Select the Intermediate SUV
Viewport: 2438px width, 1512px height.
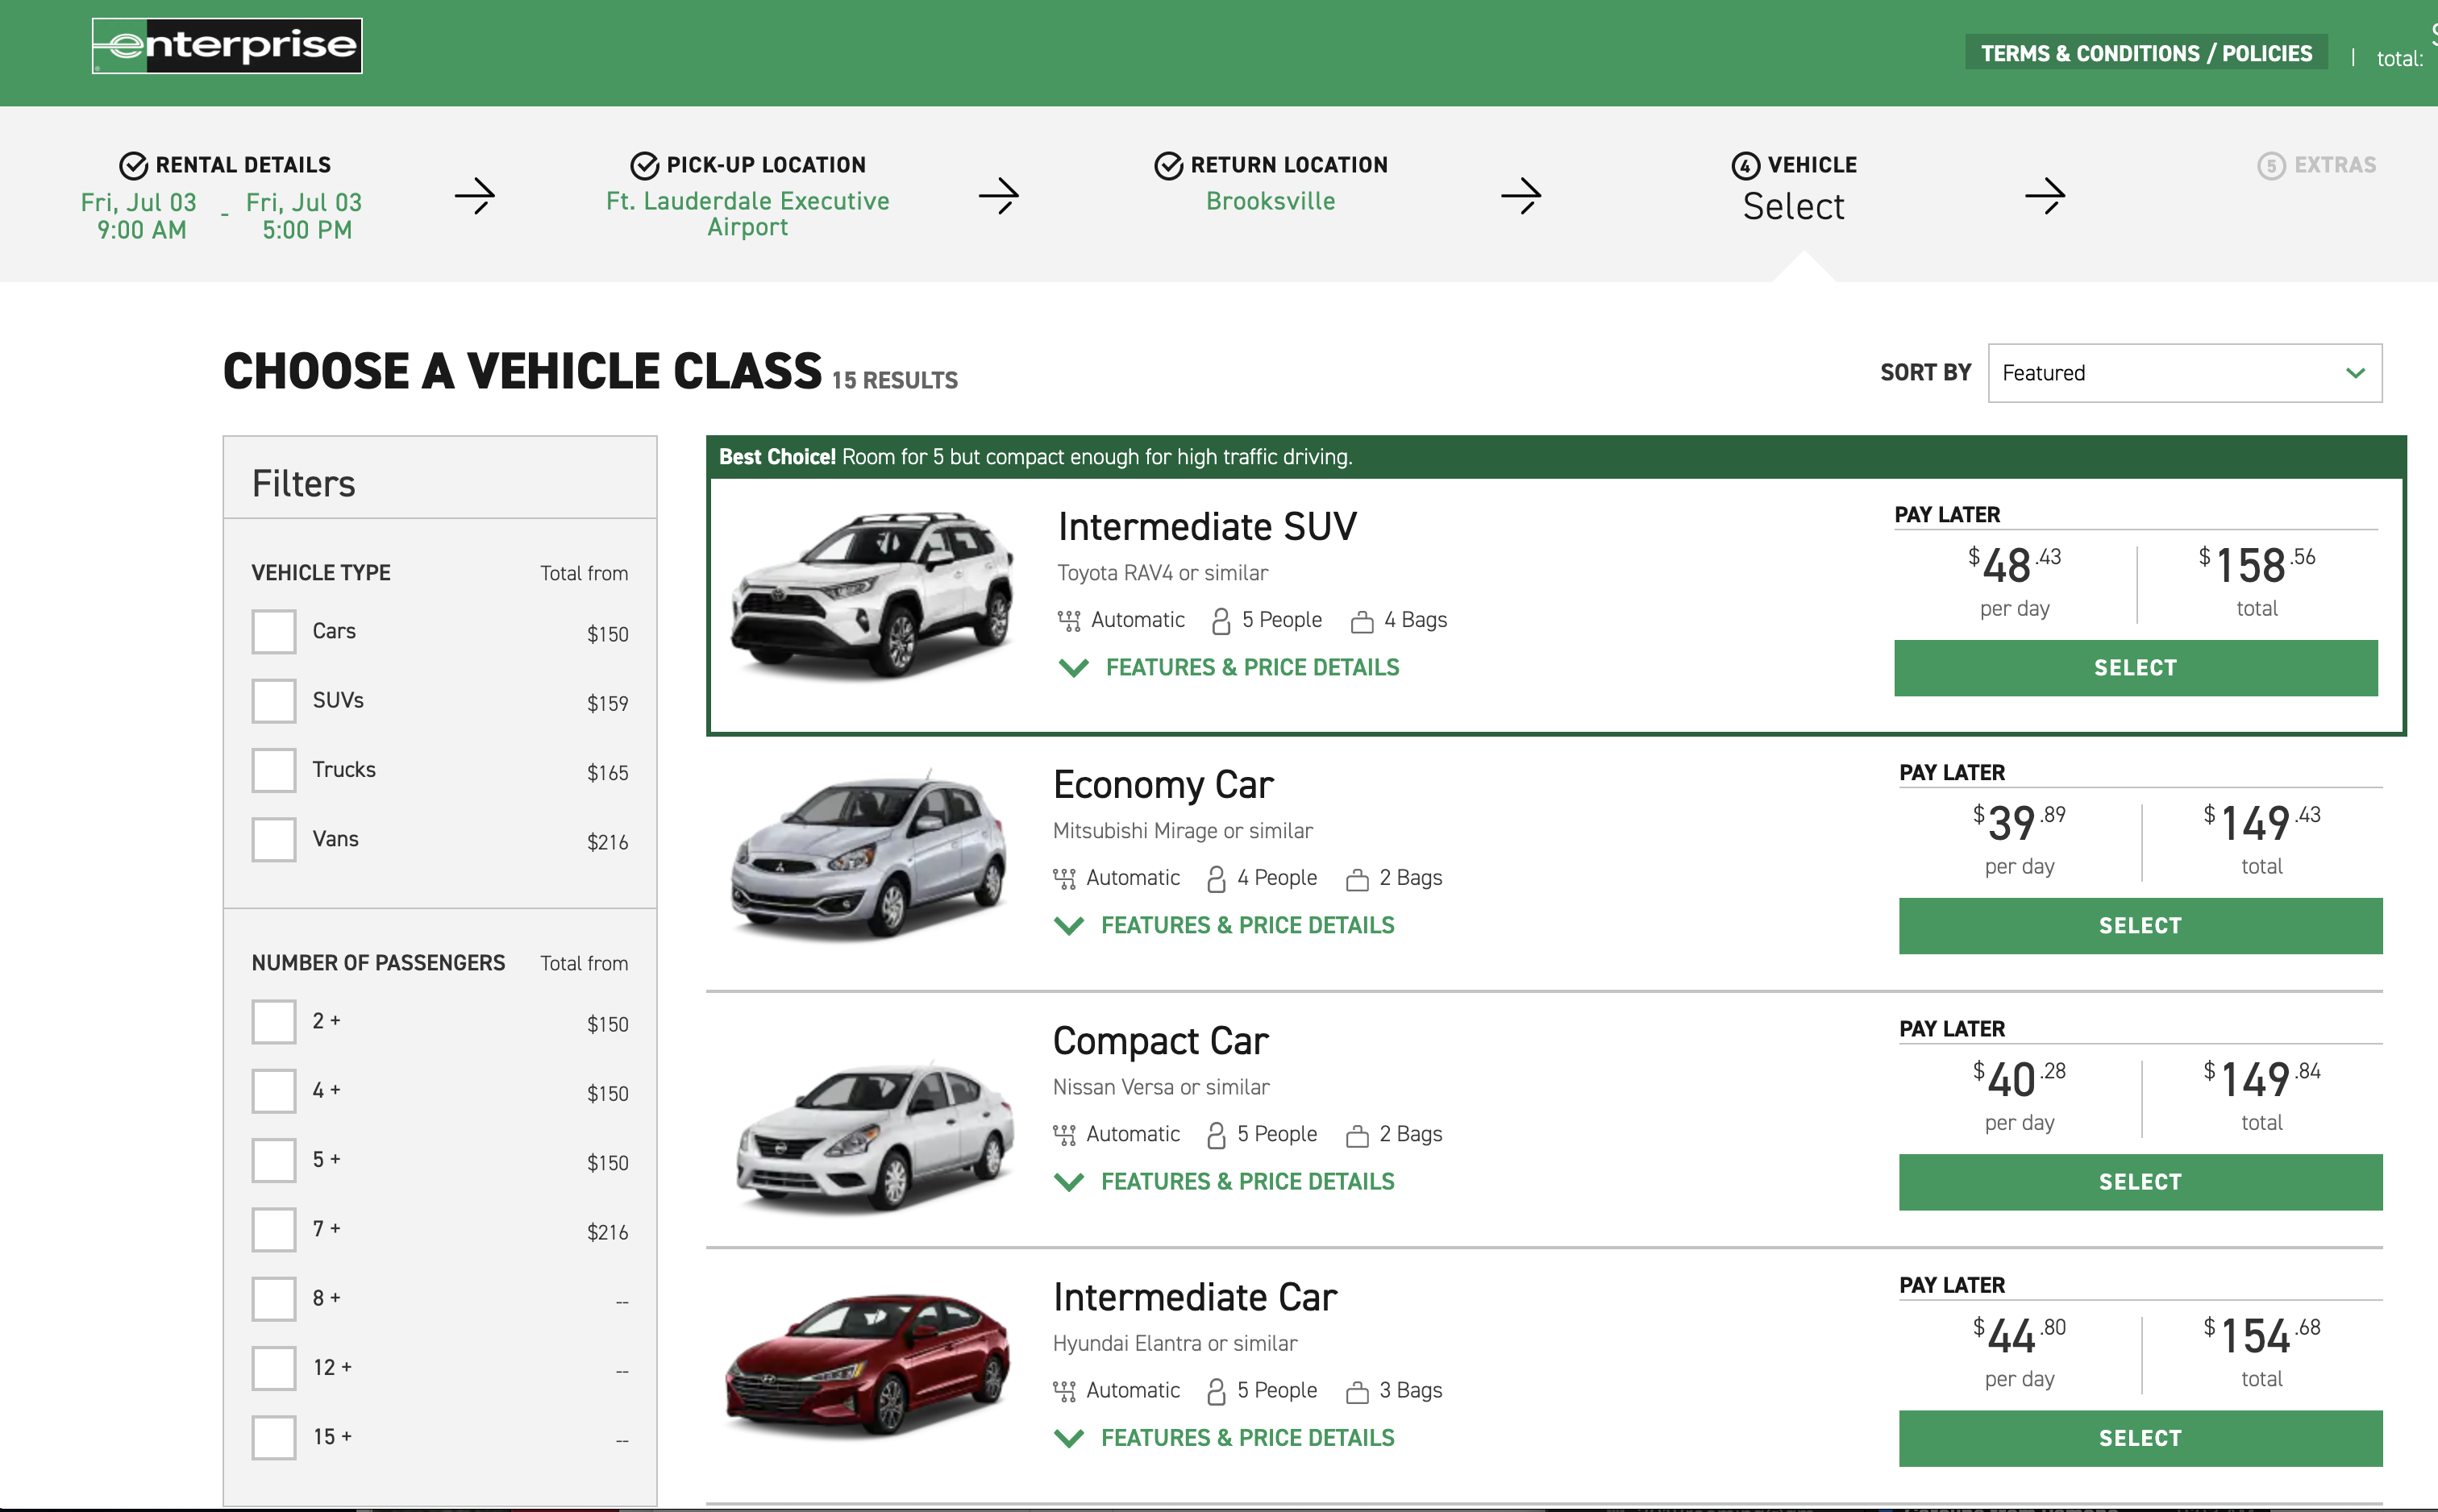tap(2135, 668)
